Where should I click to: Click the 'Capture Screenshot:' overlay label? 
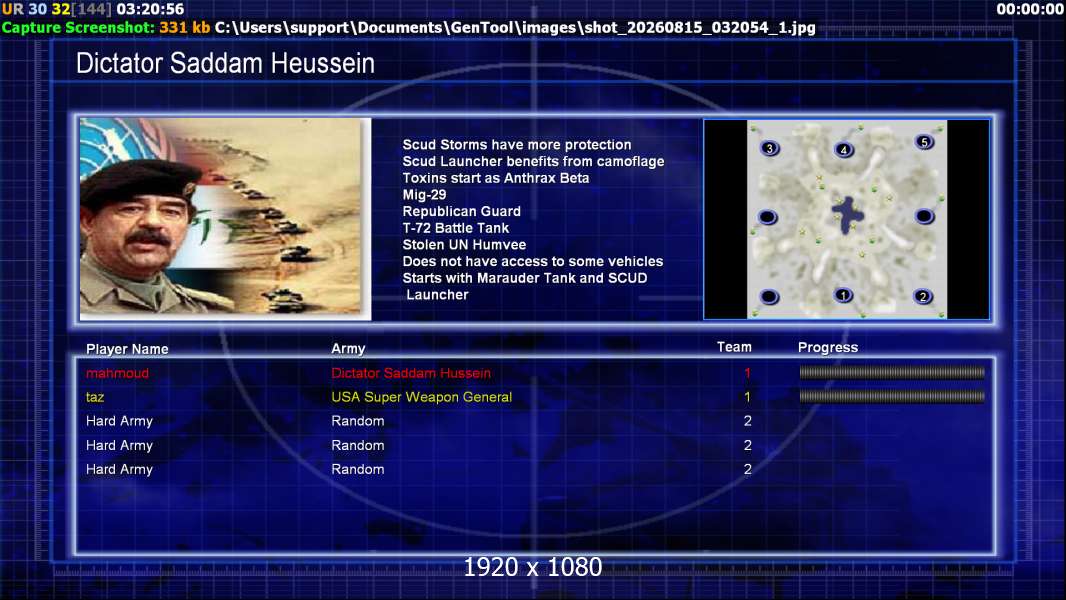78,28
